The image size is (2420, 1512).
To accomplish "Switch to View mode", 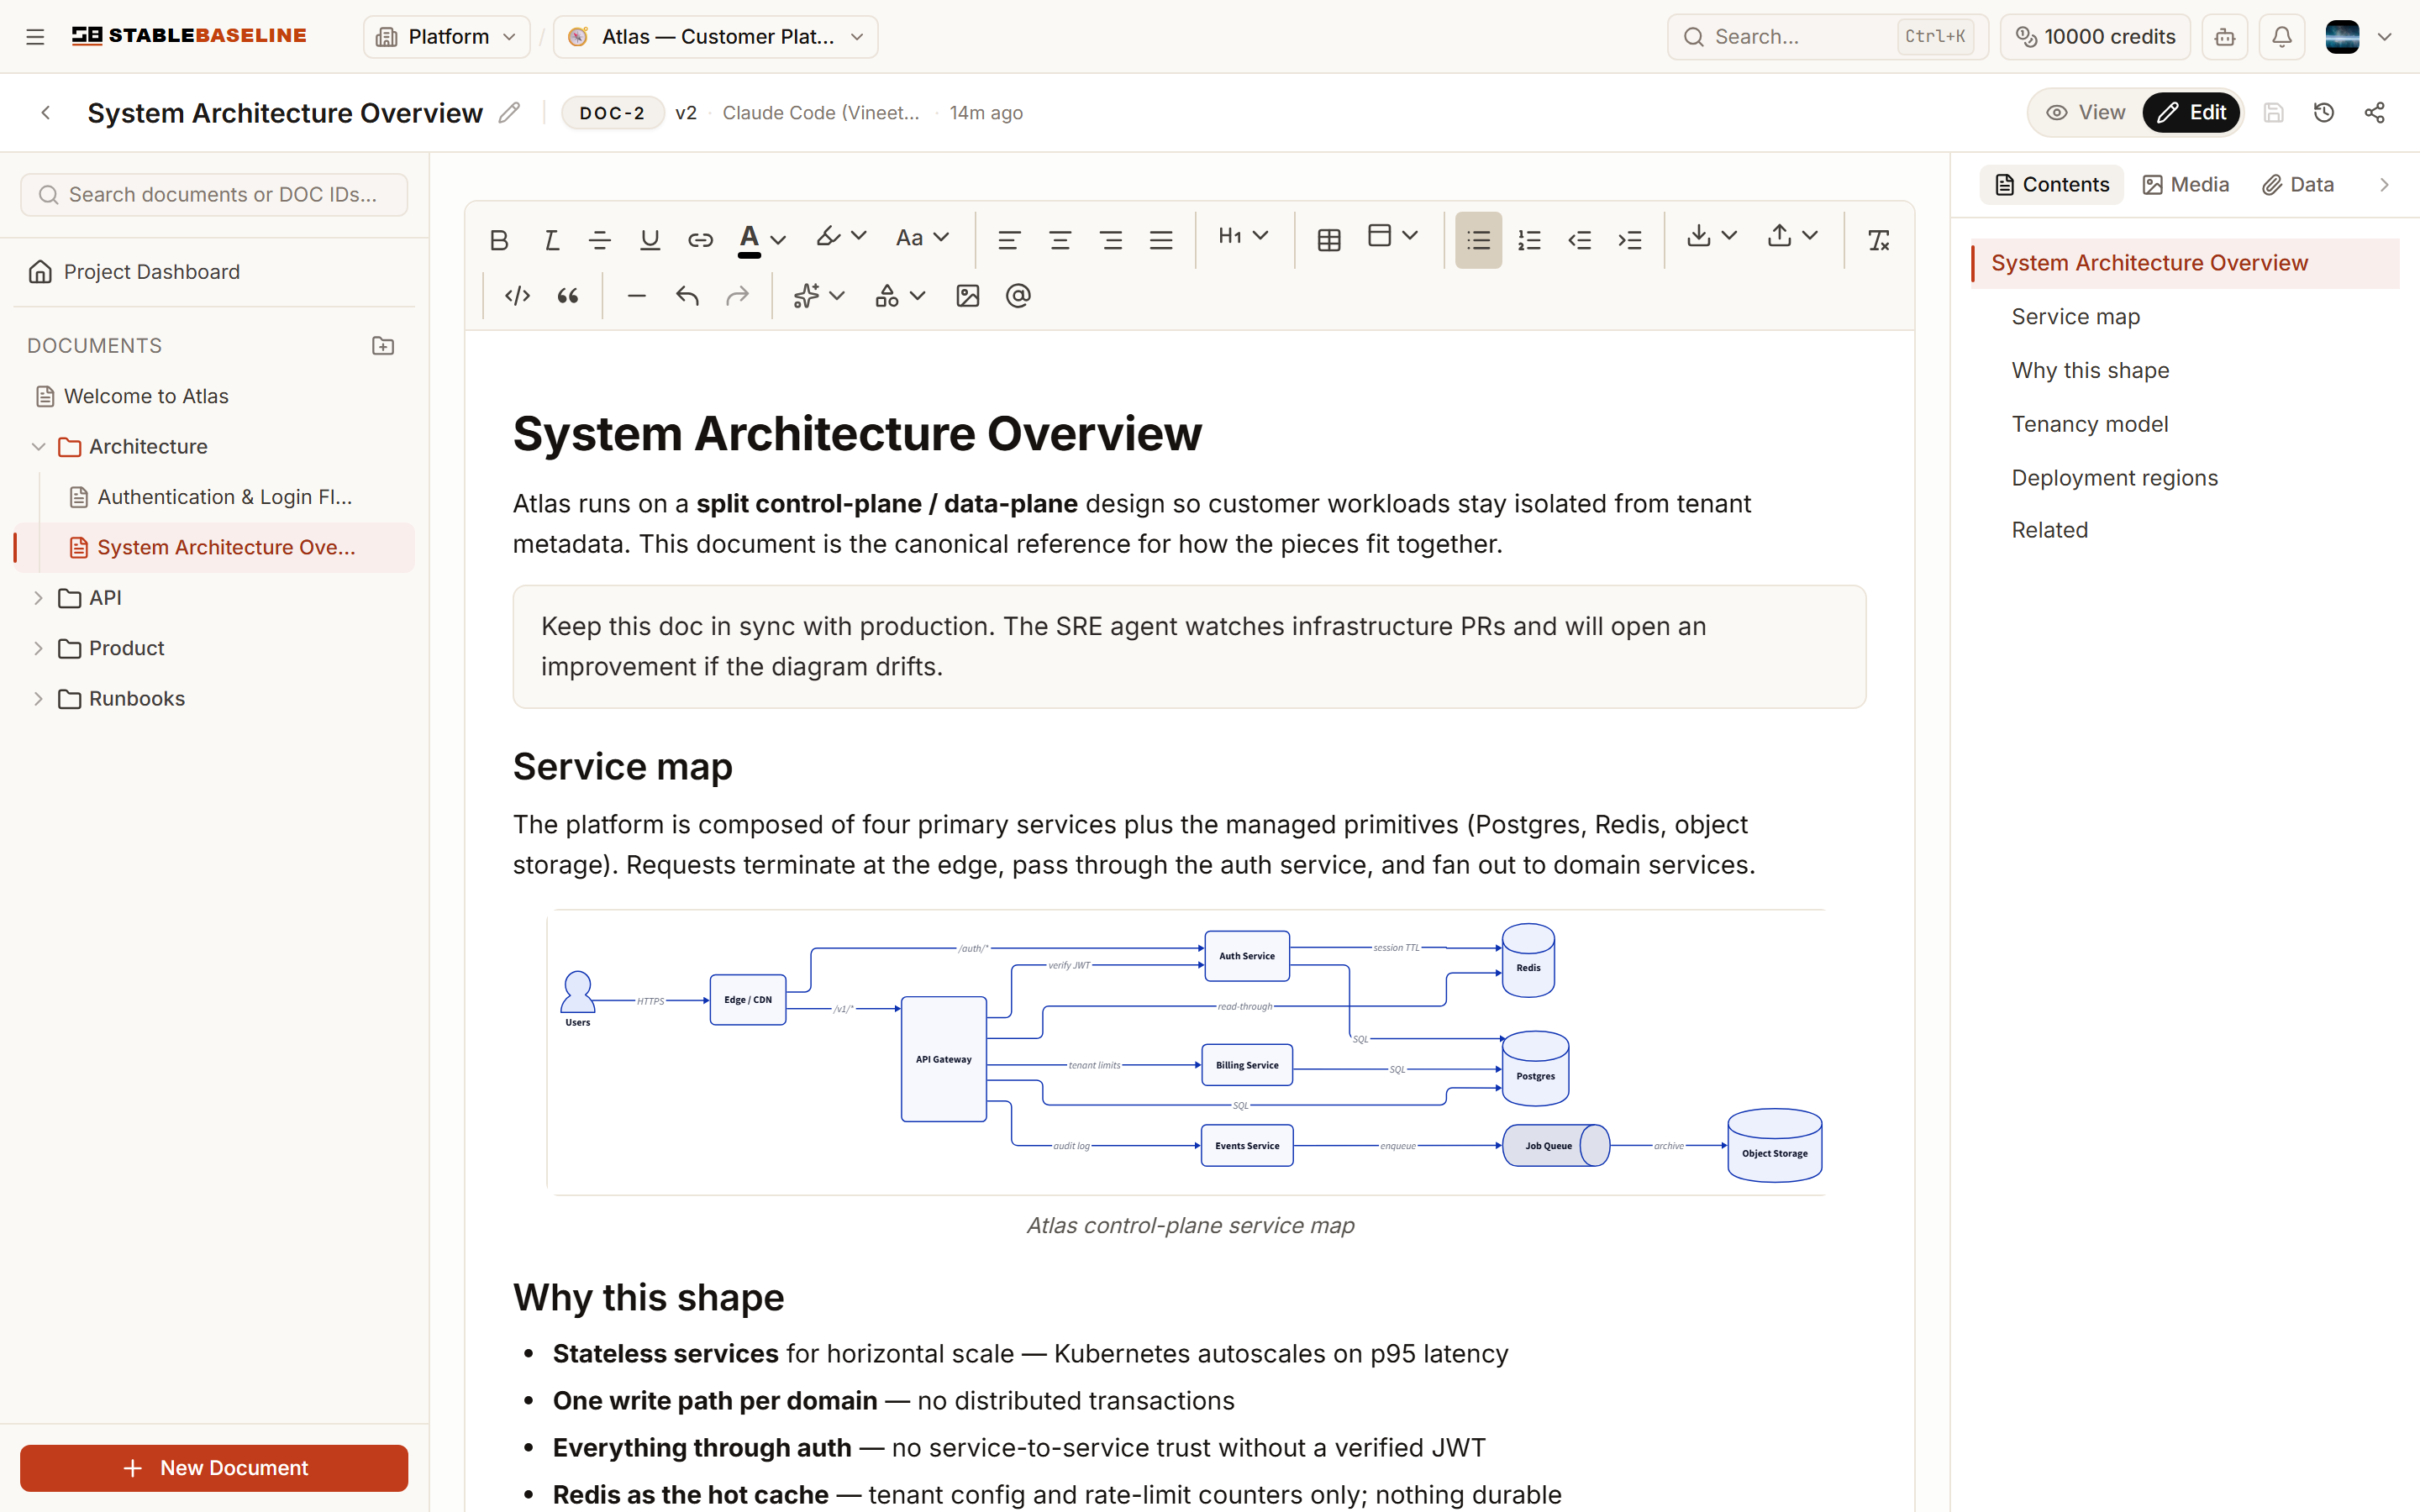I will (2085, 113).
